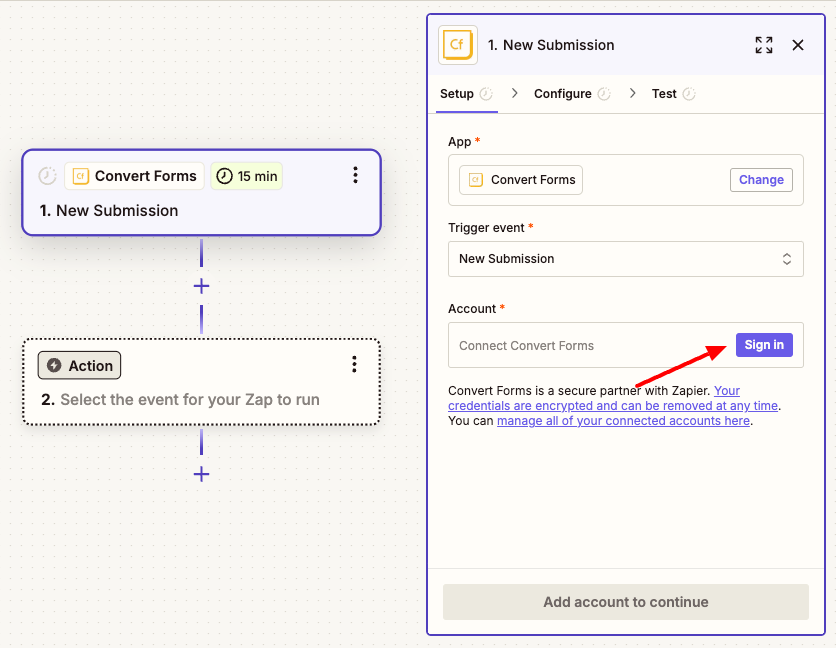Open the three-dot menu on trigger step
Viewport: 836px width, 648px height.
tap(355, 175)
